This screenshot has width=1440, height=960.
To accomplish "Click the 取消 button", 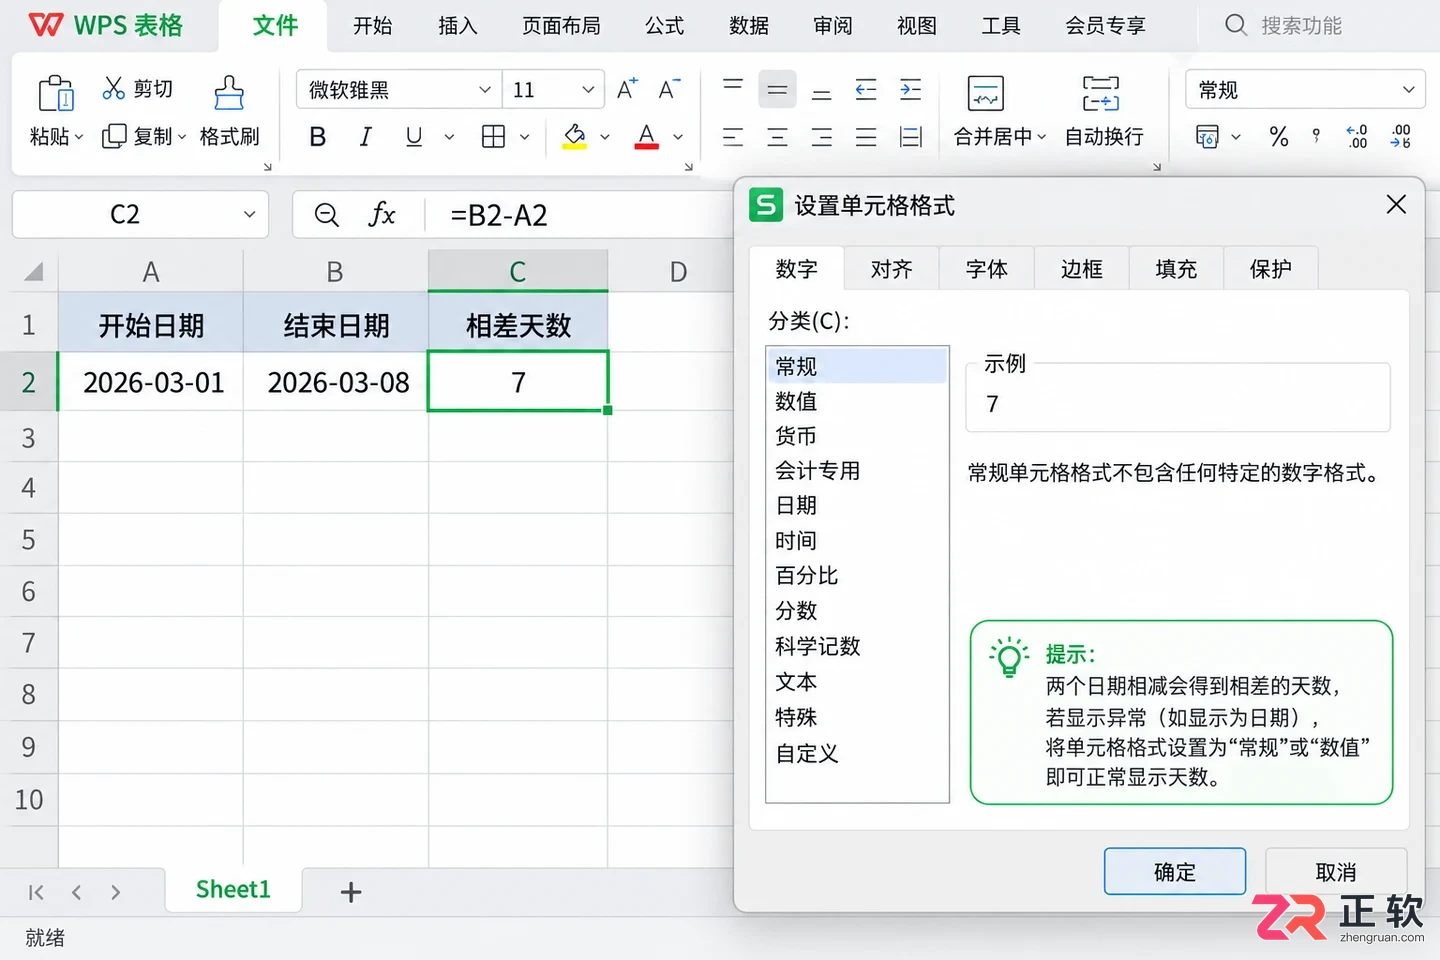I will [1336, 871].
